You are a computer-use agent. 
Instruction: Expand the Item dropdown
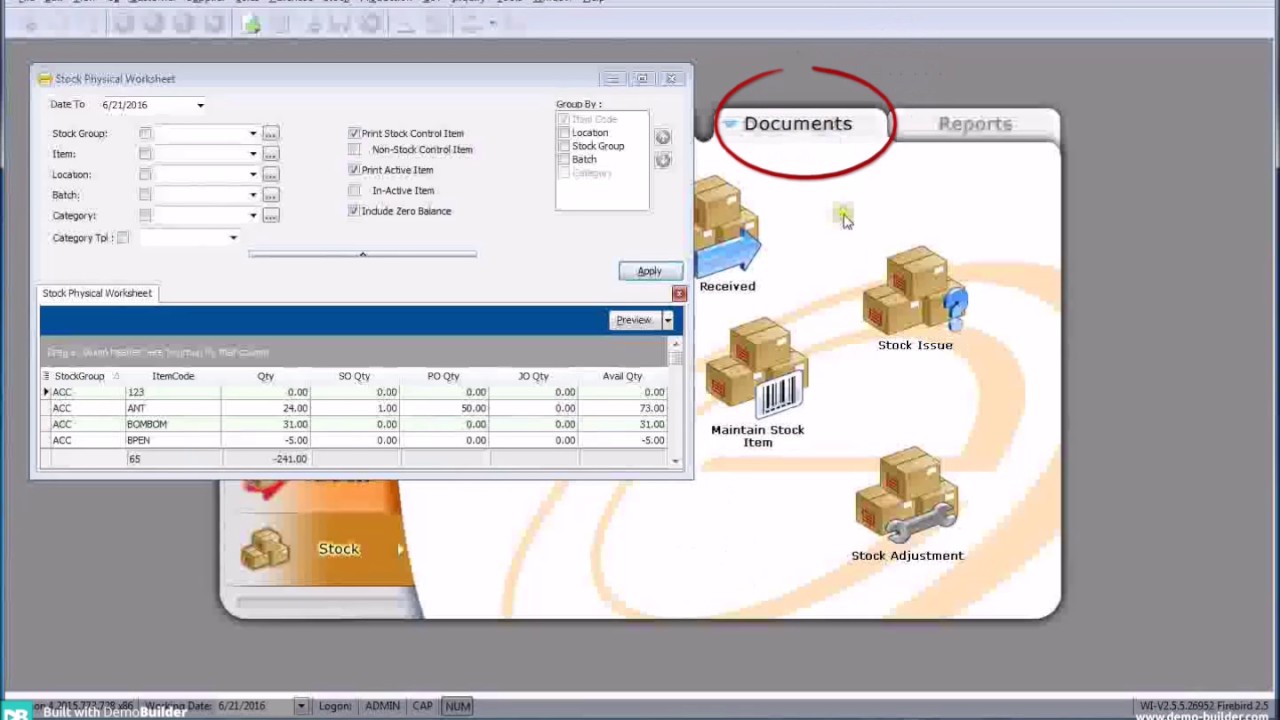(x=253, y=154)
